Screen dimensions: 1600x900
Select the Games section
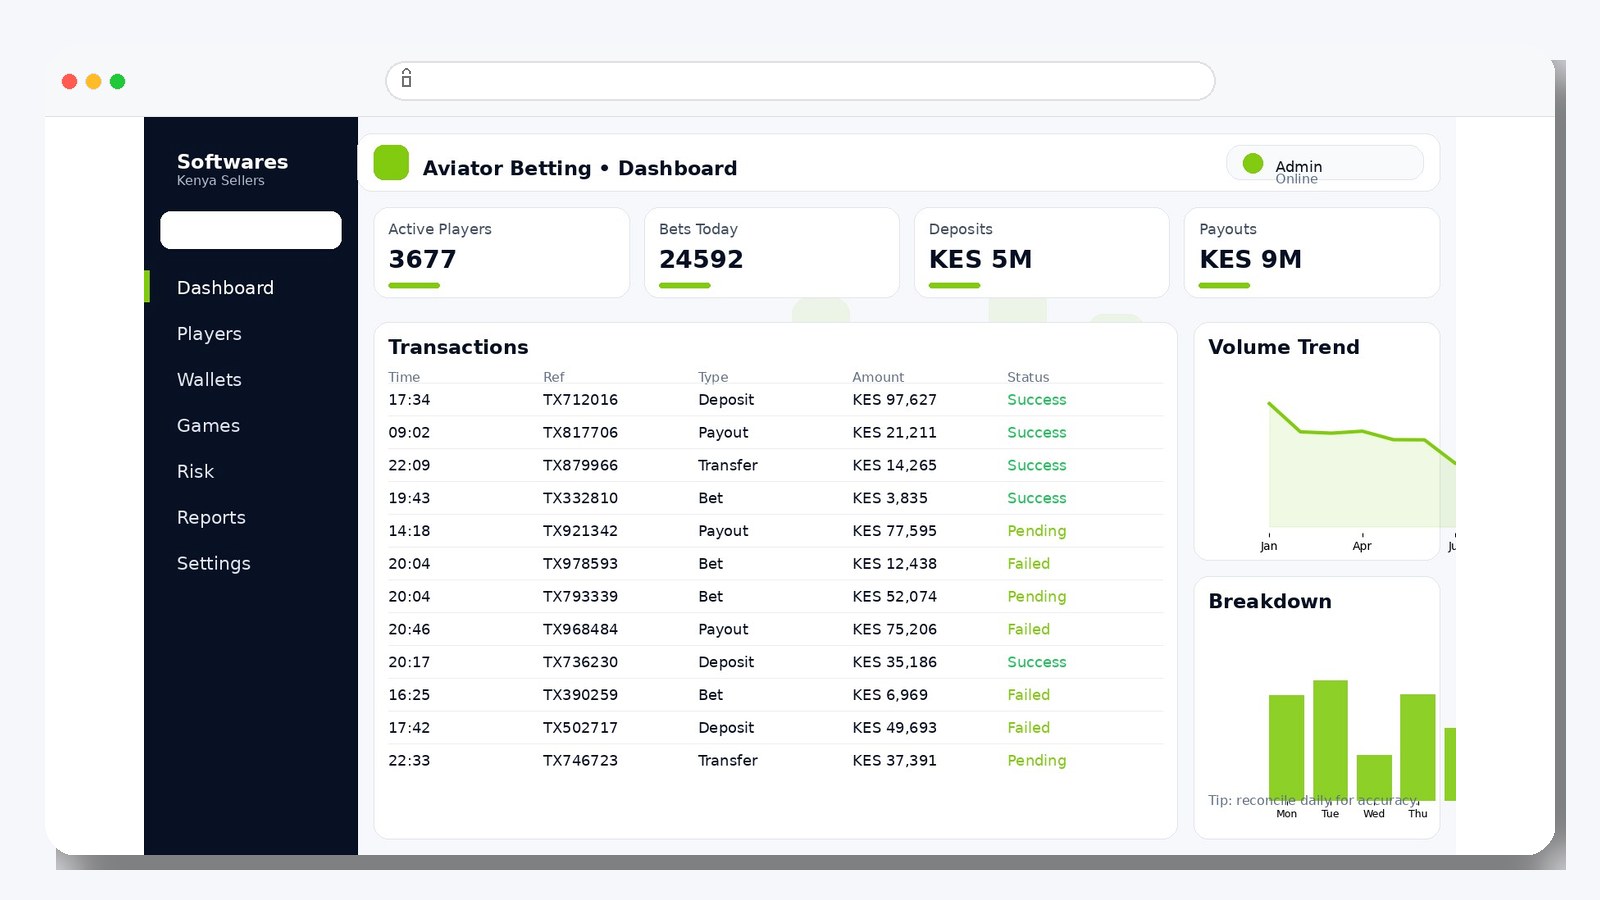click(208, 425)
